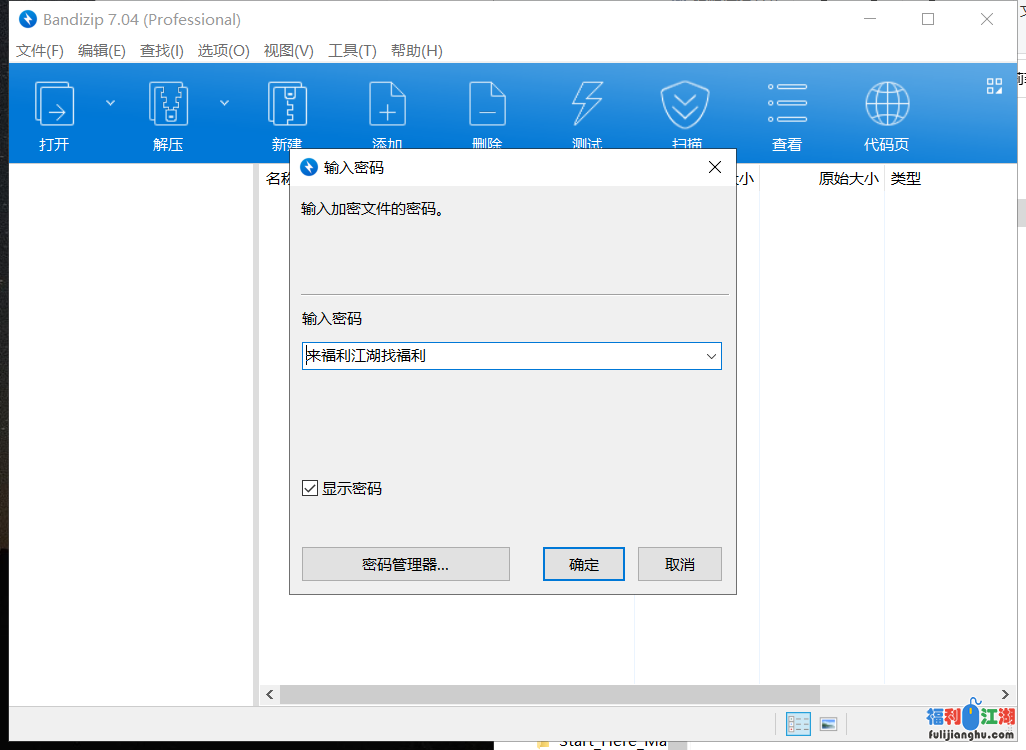Image resolution: width=1026 pixels, height=750 pixels.
Task: Expand the Open tool's dropdown chevron
Action: coord(110,102)
